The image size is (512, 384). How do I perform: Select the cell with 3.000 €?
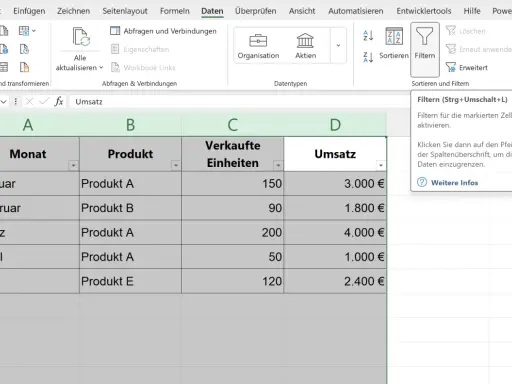pyautogui.click(x=335, y=183)
